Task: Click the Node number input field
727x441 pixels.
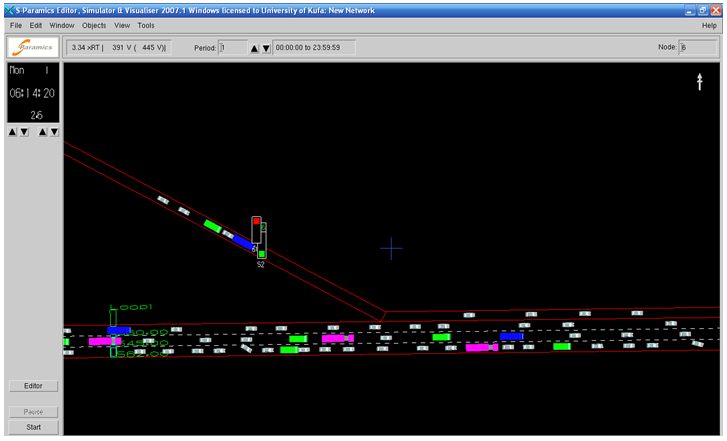Action: click(697, 47)
